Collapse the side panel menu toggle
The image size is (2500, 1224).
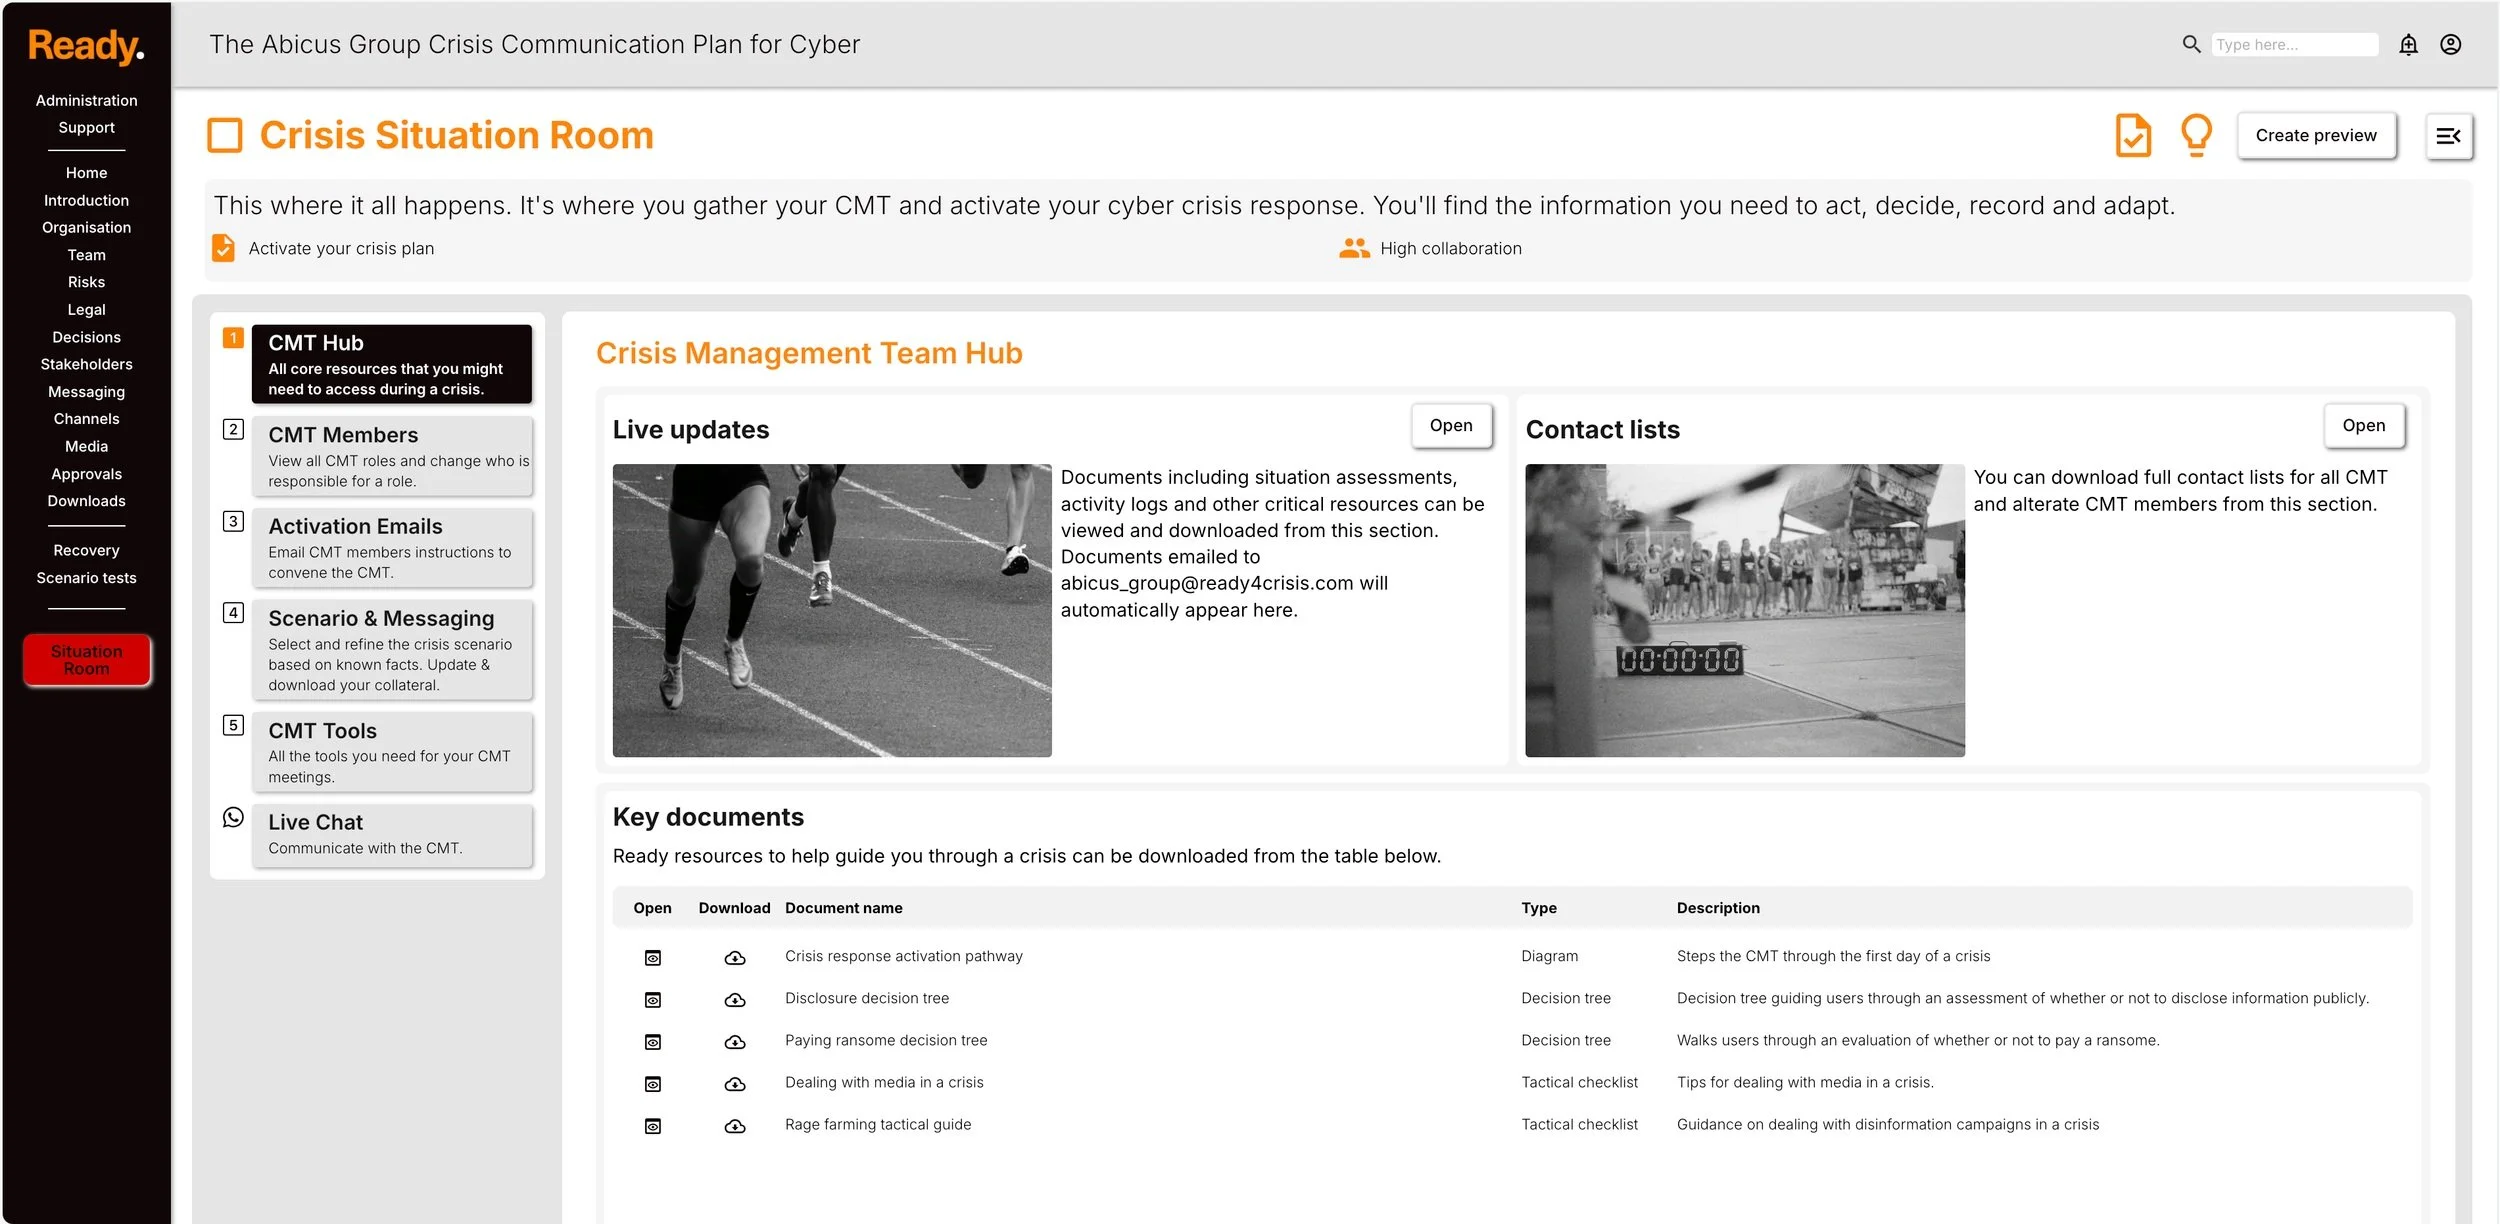point(2448,136)
